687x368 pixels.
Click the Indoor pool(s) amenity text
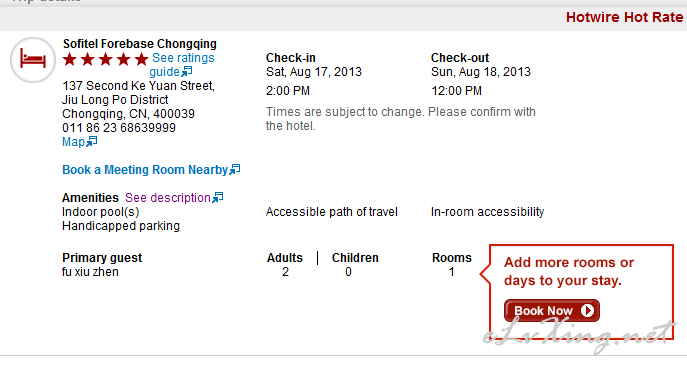click(101, 212)
